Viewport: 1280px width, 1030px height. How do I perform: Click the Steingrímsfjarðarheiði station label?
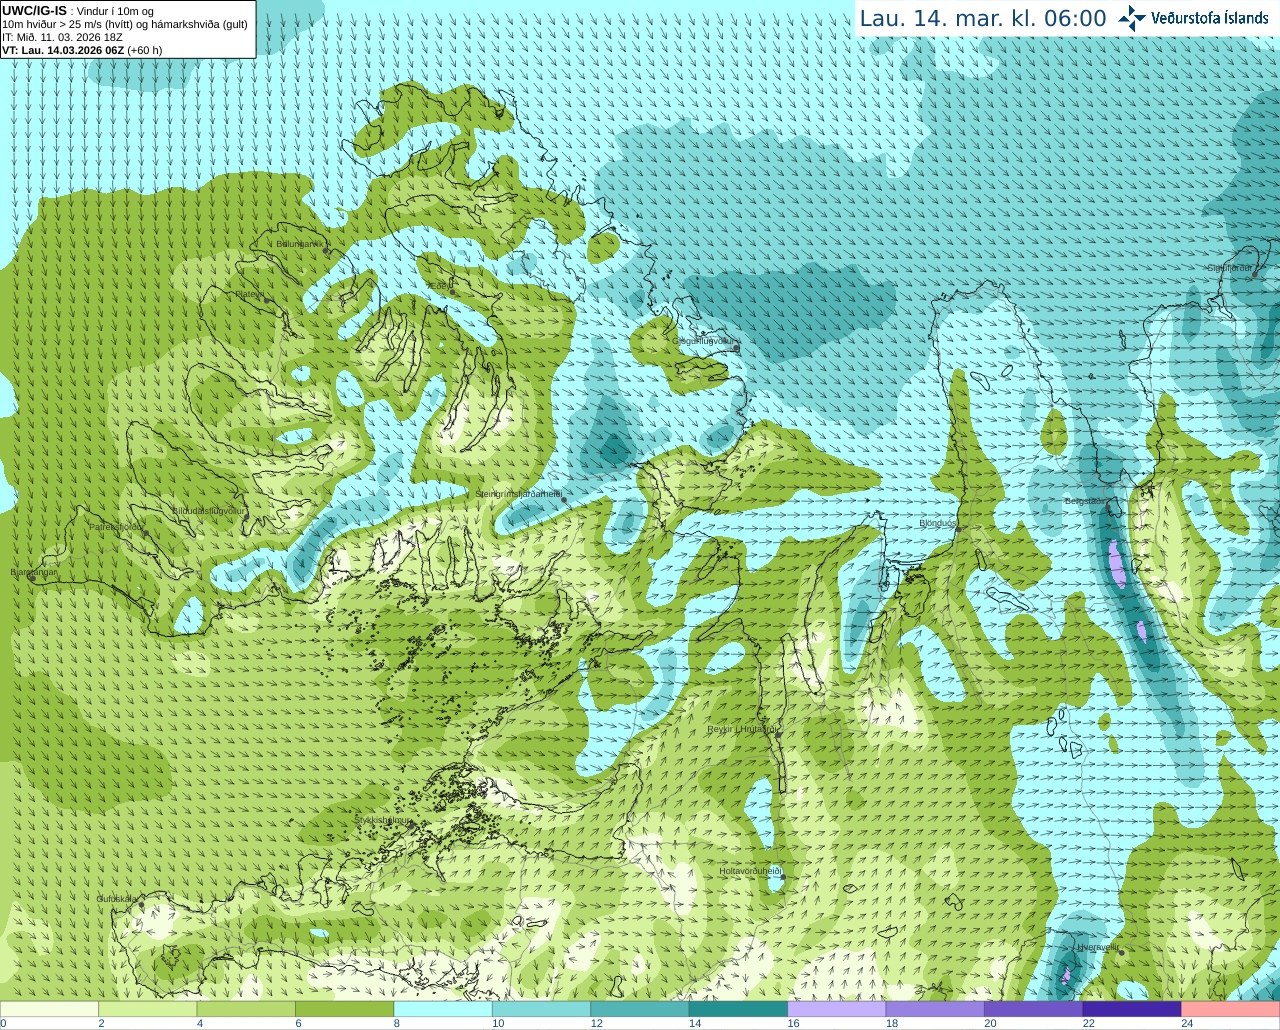517,494
